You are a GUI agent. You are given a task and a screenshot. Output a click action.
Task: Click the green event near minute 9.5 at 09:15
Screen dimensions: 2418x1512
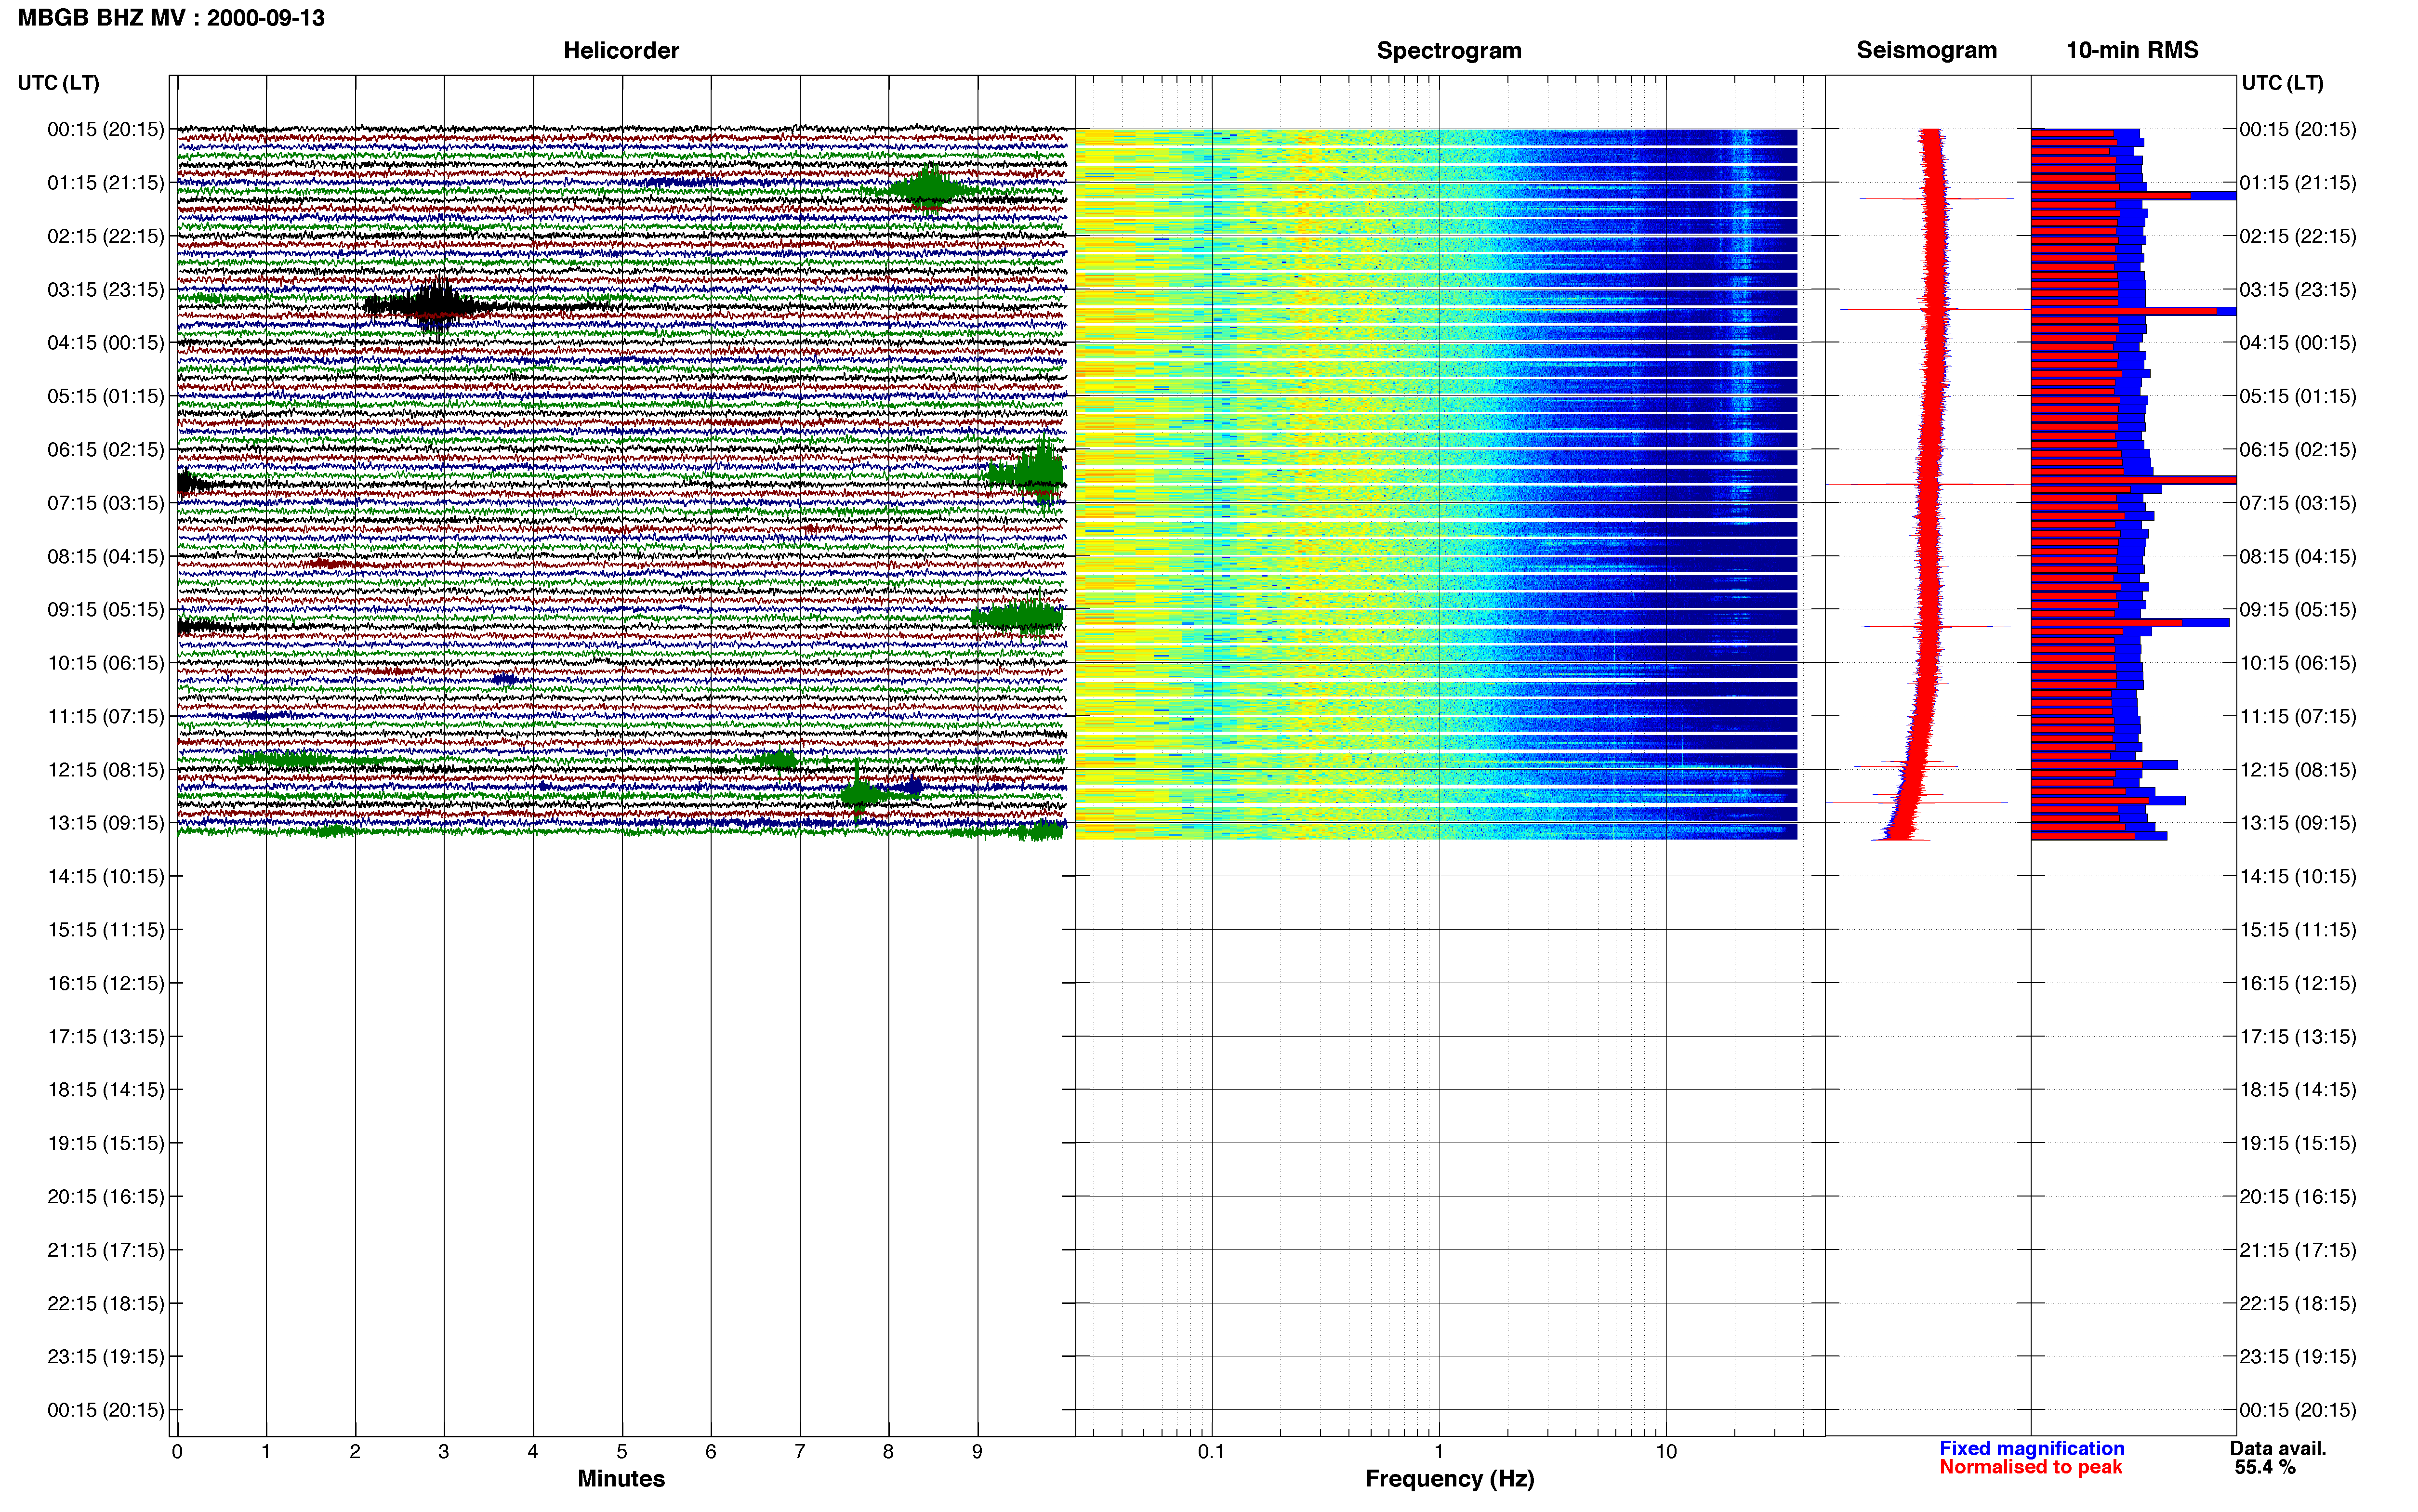coord(1018,616)
